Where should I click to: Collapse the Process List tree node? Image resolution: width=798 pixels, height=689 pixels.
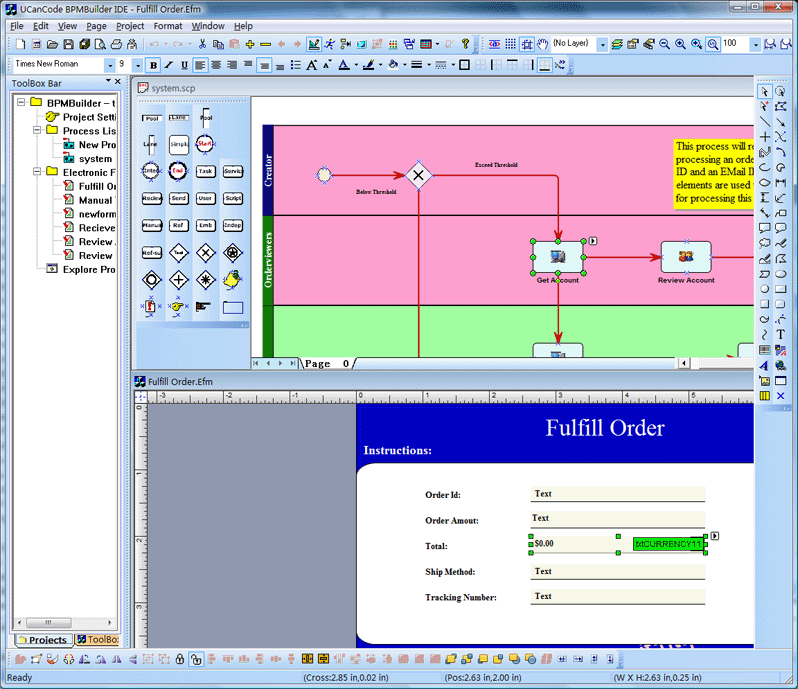click(37, 131)
